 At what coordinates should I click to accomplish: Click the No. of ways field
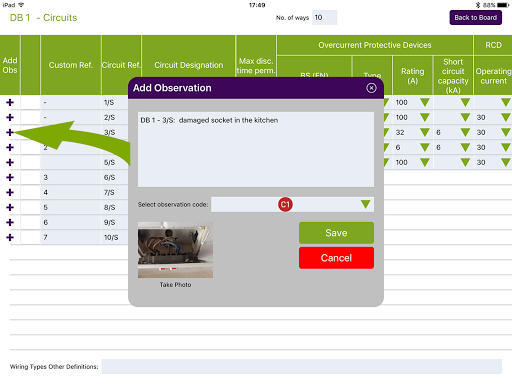point(325,18)
